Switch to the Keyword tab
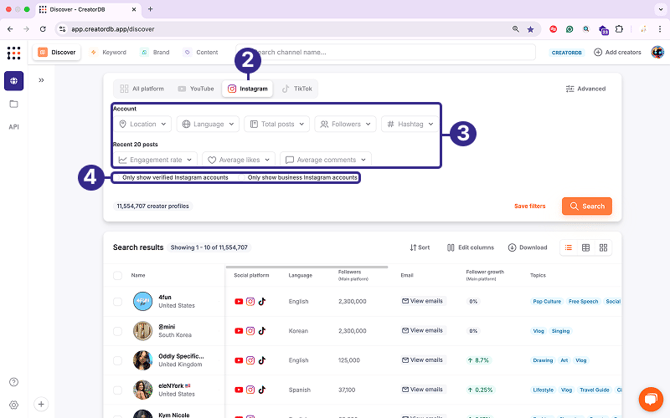The width and height of the screenshot is (670, 418). (109, 52)
